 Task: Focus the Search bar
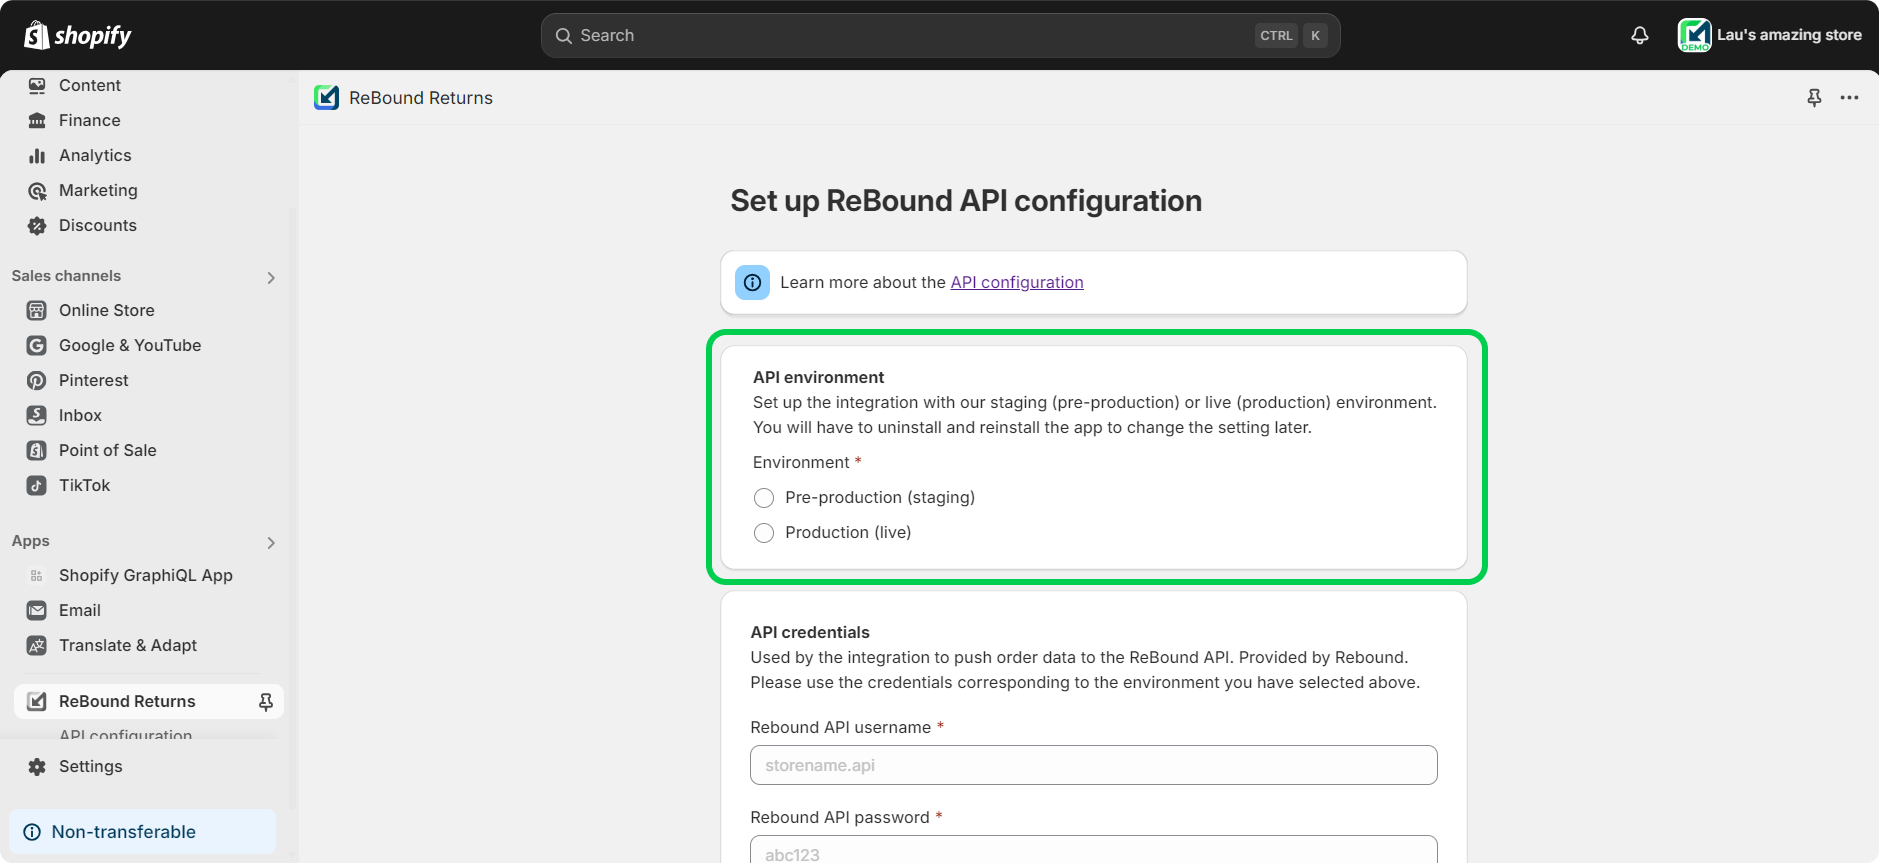[940, 35]
